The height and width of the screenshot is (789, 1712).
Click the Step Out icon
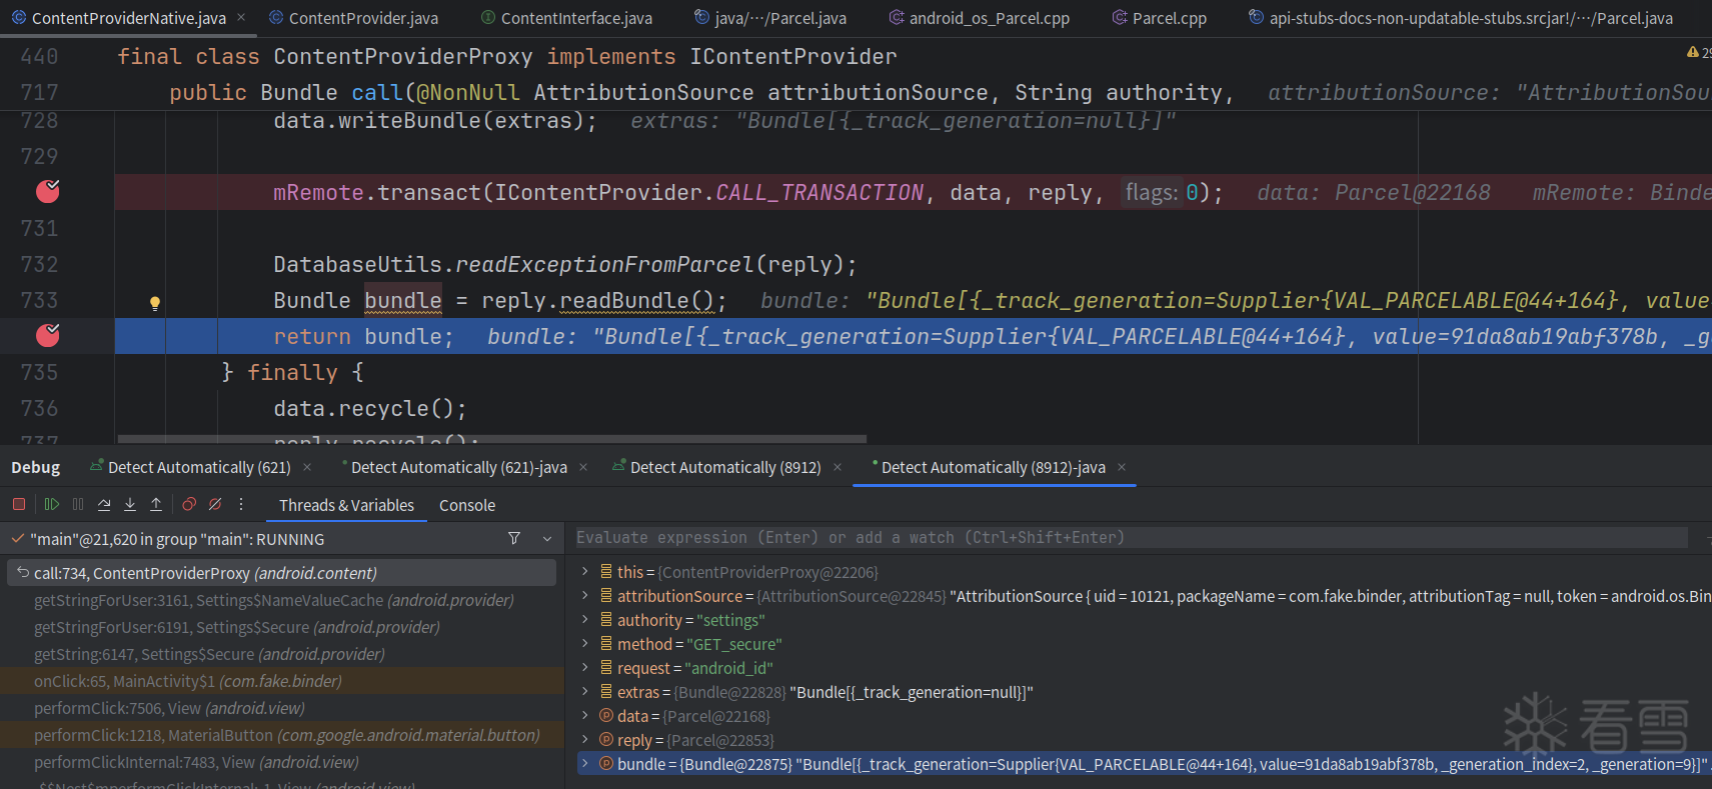(x=156, y=505)
